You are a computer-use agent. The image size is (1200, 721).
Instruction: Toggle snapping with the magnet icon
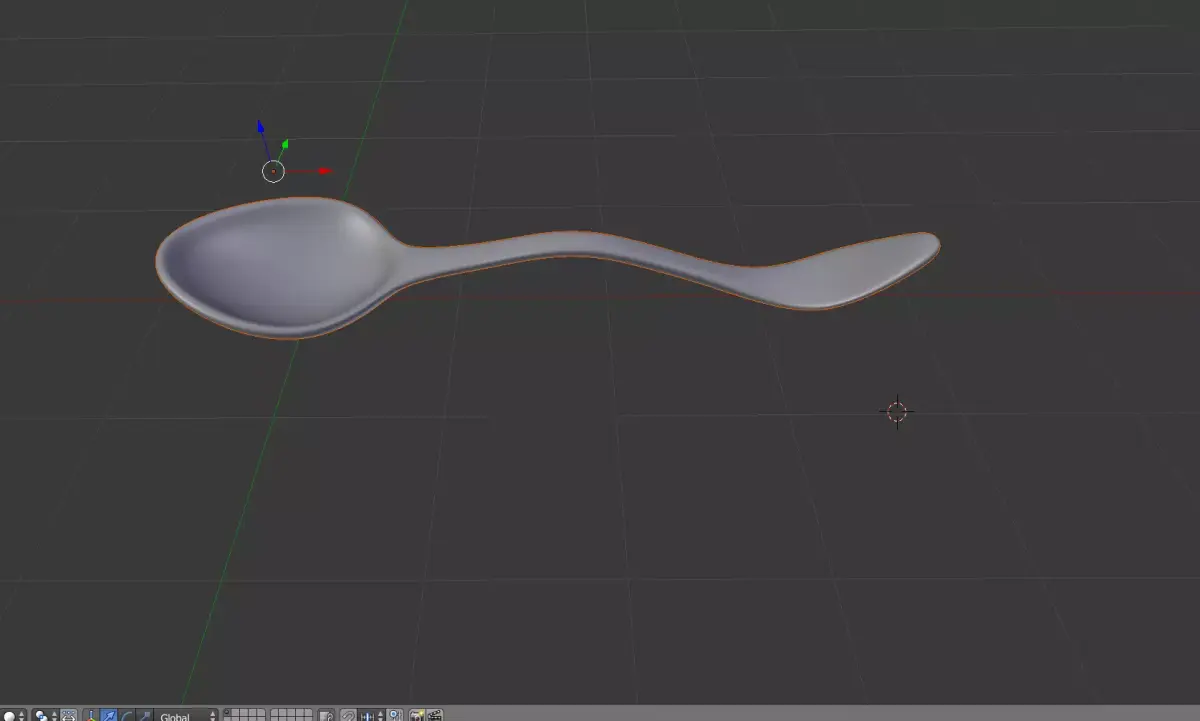tap(348, 714)
